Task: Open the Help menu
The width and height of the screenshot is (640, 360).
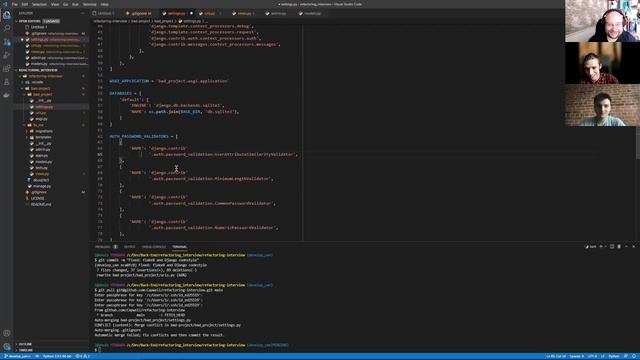Action: [104, 4]
